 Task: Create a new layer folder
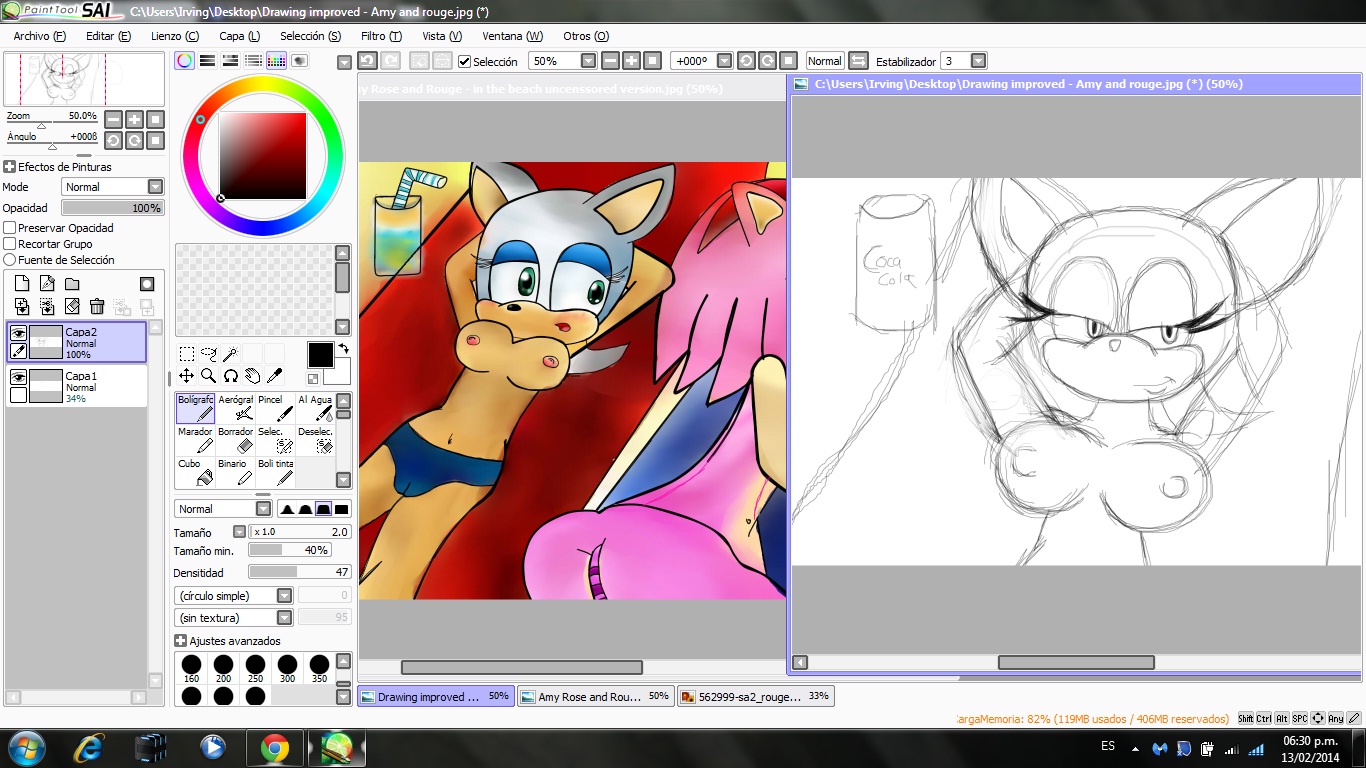point(72,284)
